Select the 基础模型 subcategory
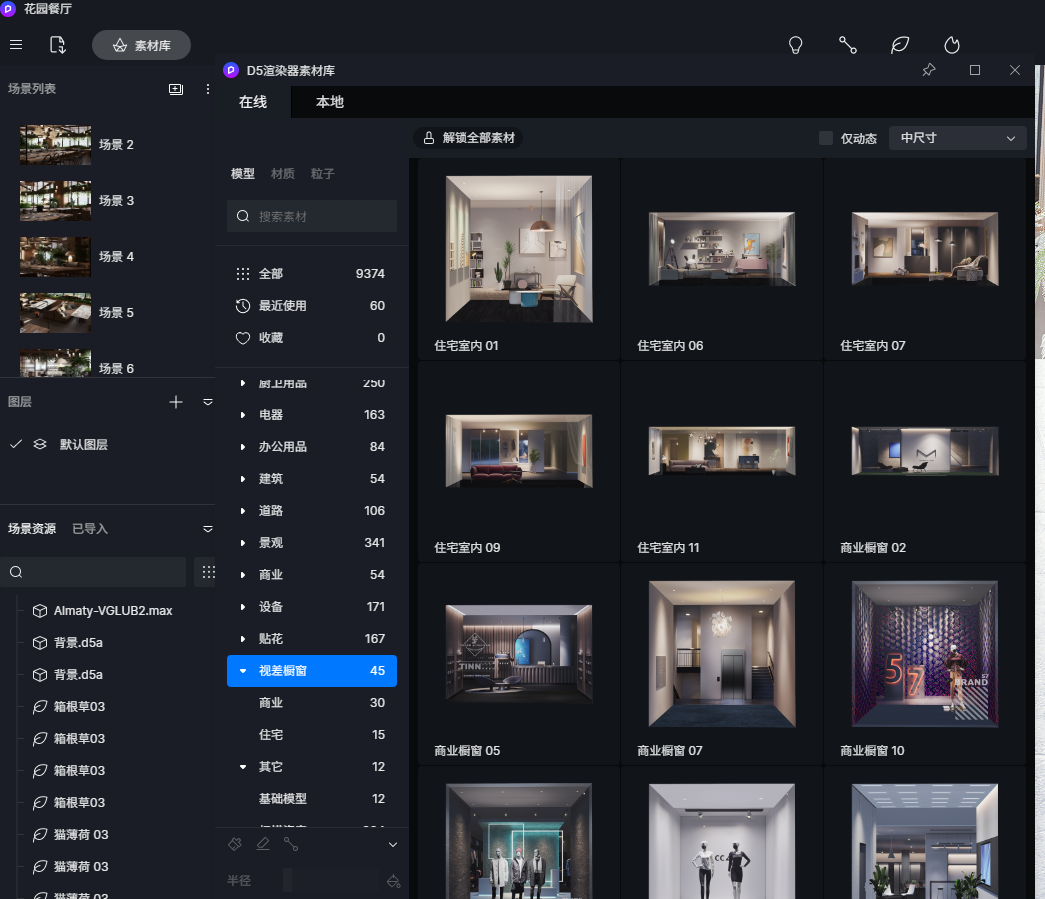Screen dimensions: 1045x899 pos(311,798)
